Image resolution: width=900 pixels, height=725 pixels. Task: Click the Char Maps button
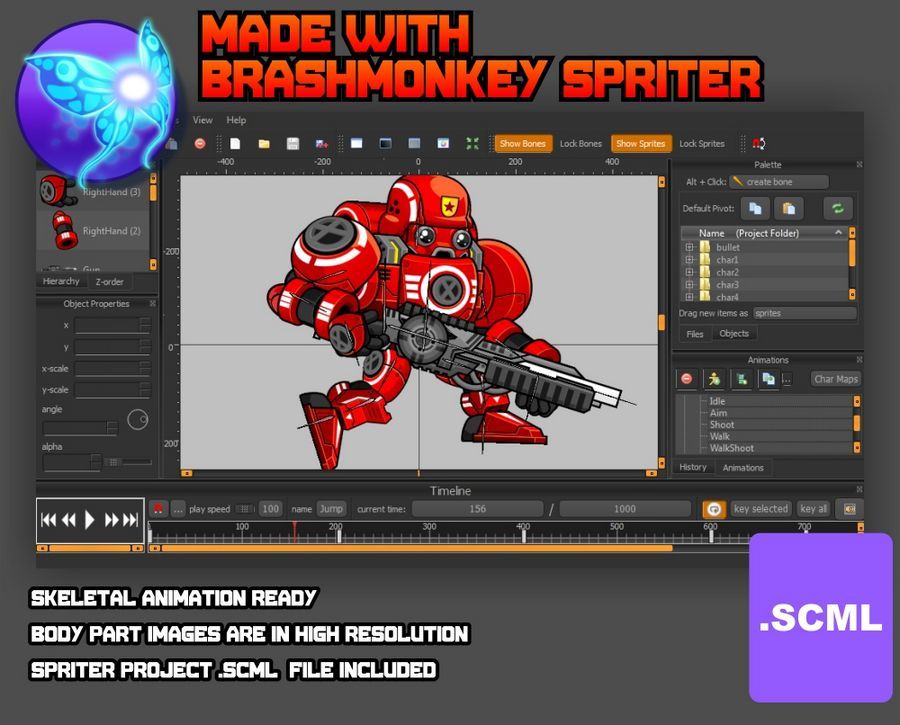tap(836, 379)
